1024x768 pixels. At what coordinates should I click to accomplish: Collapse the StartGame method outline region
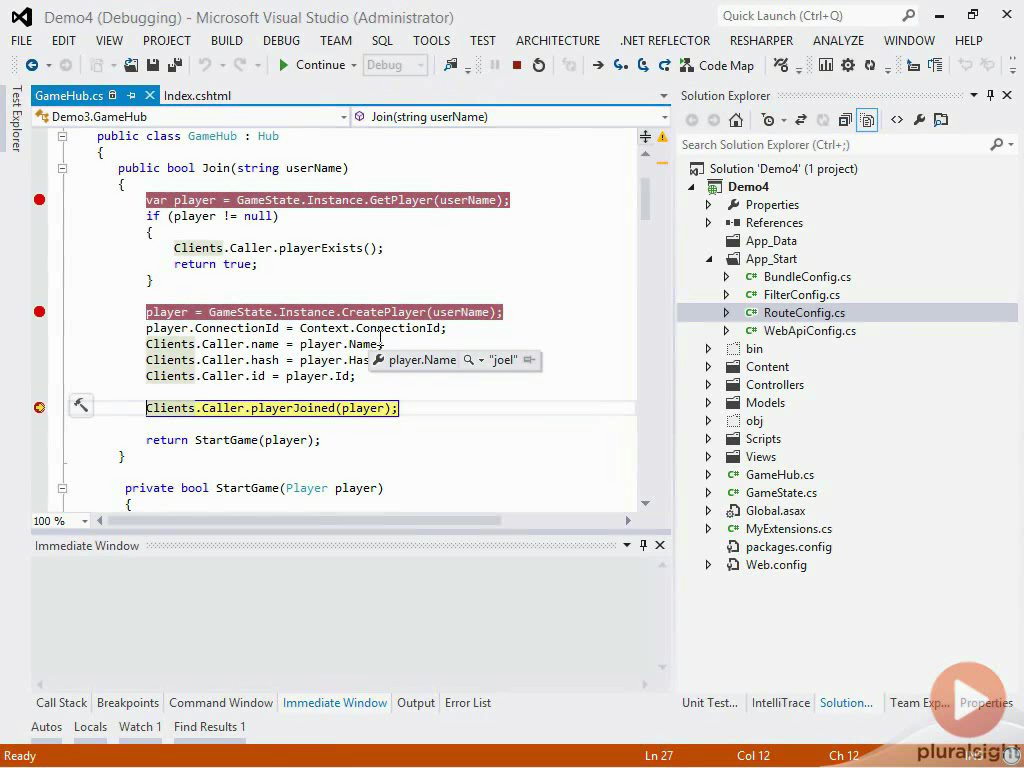coord(63,488)
